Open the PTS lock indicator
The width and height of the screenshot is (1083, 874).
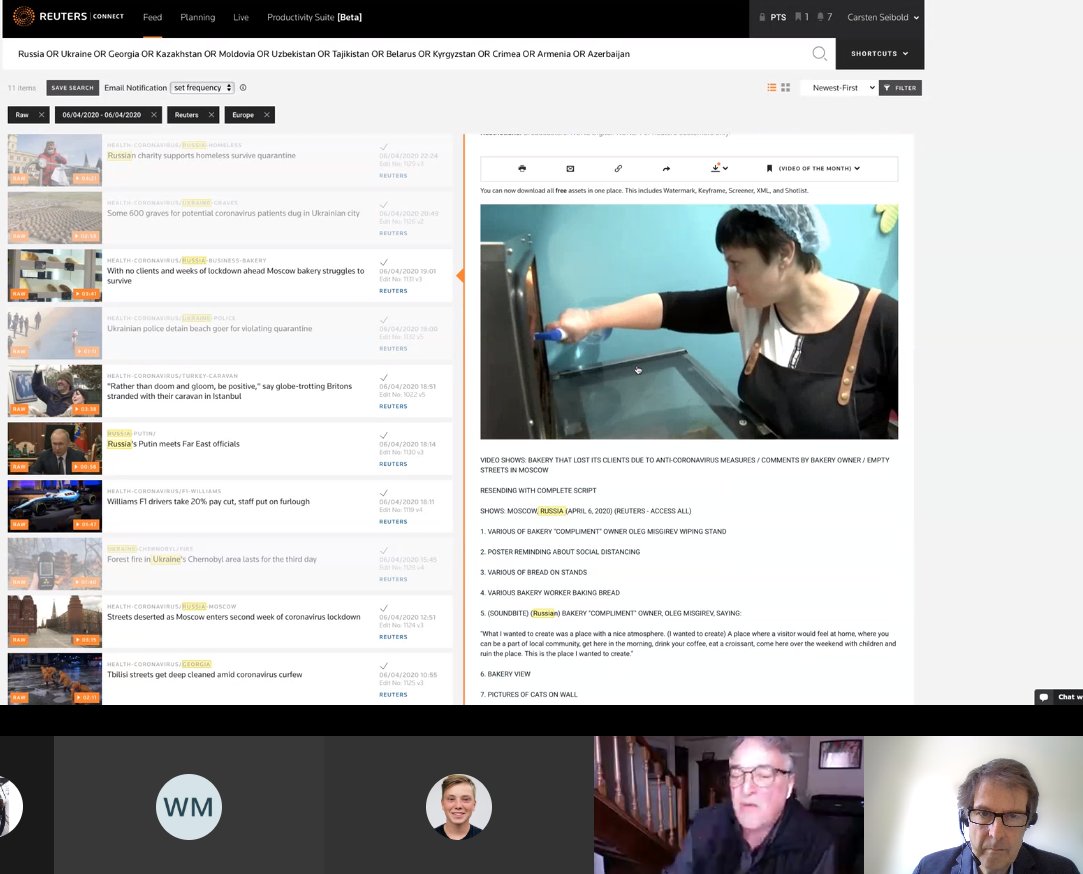tap(772, 17)
